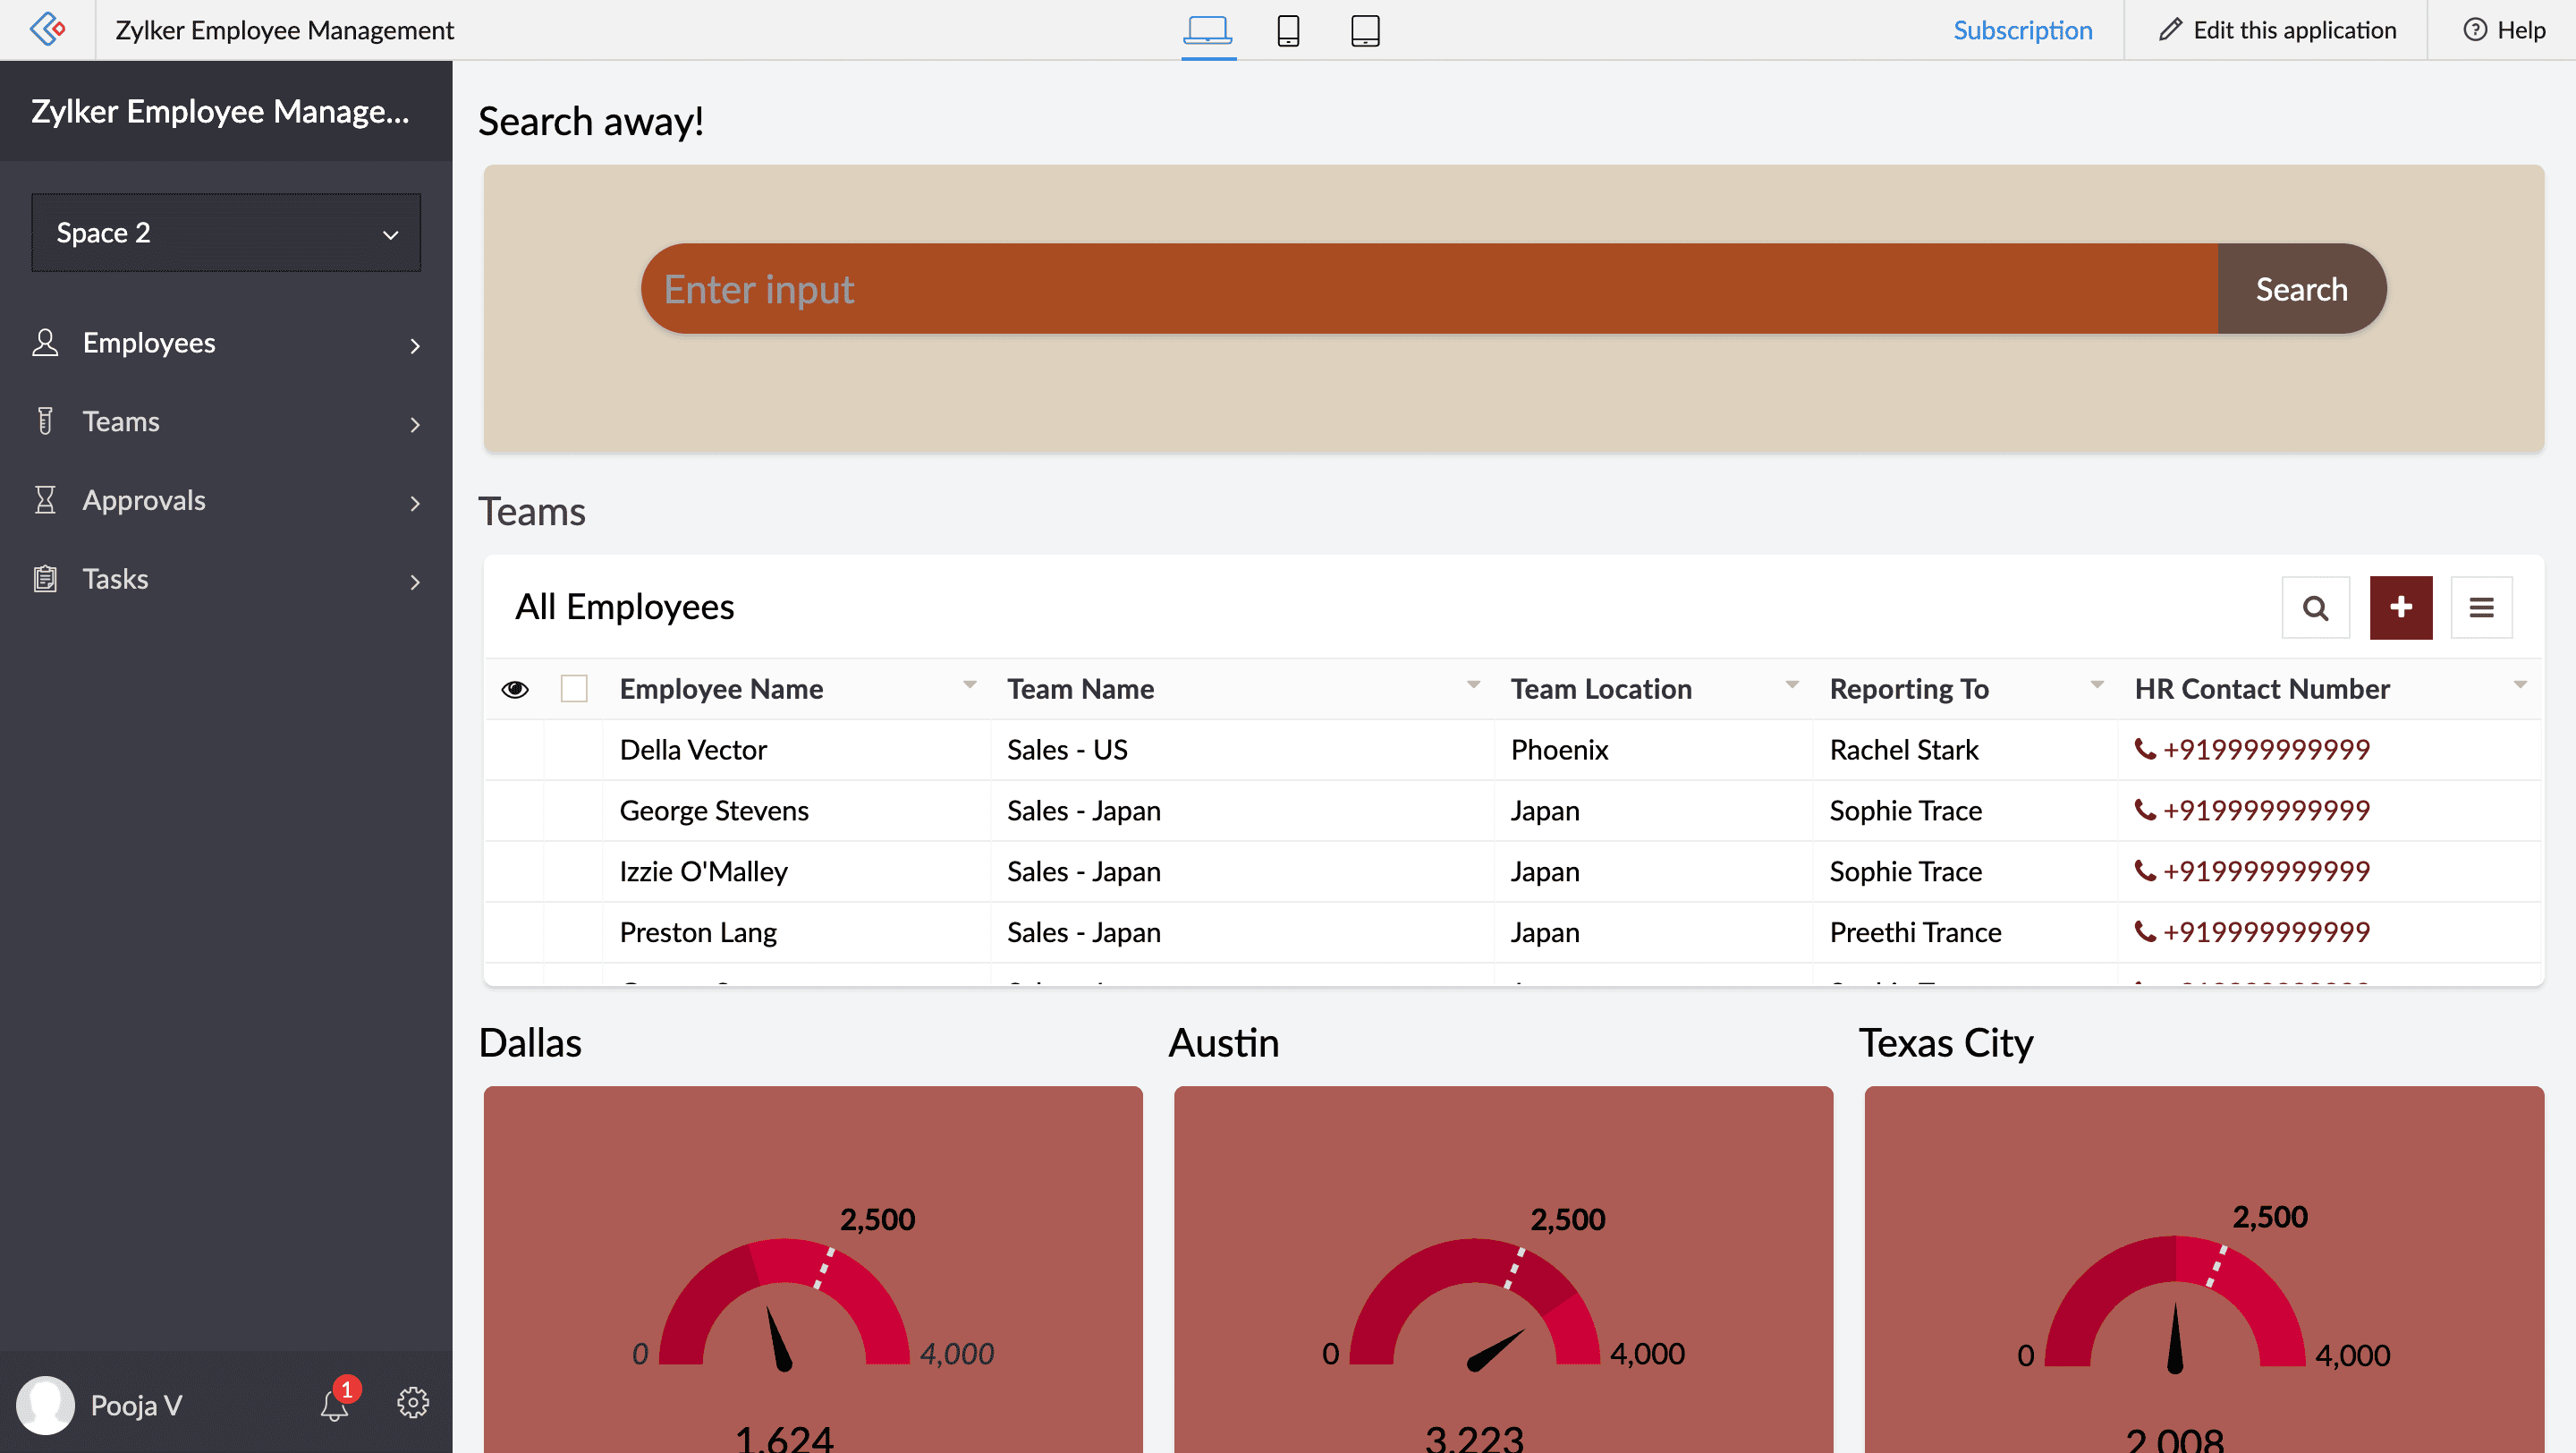Image resolution: width=2576 pixels, height=1453 pixels.
Task: Click the Enter input search field
Action: click(1430, 289)
